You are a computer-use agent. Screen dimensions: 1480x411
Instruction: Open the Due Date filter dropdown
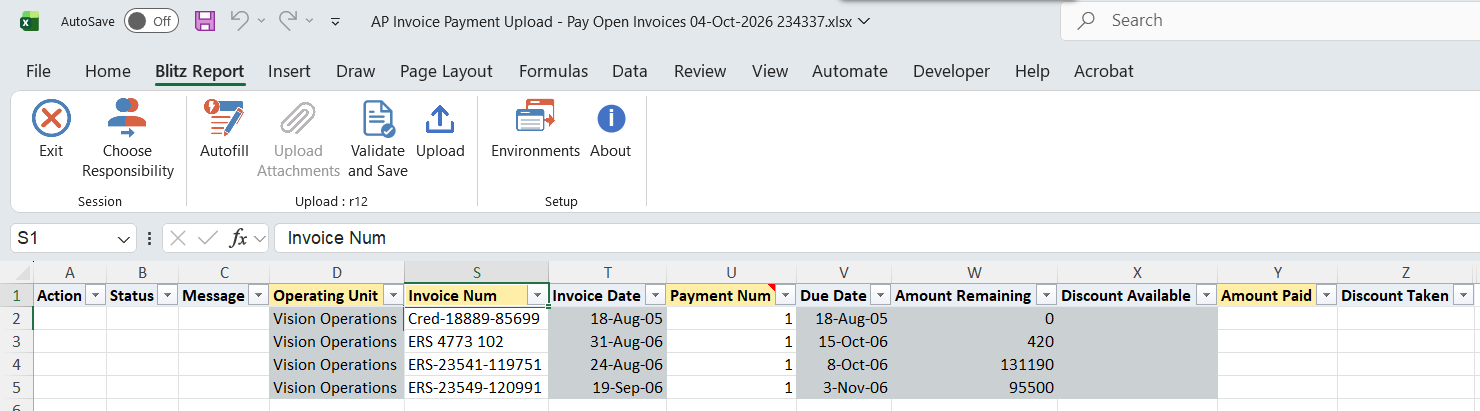[x=880, y=296]
